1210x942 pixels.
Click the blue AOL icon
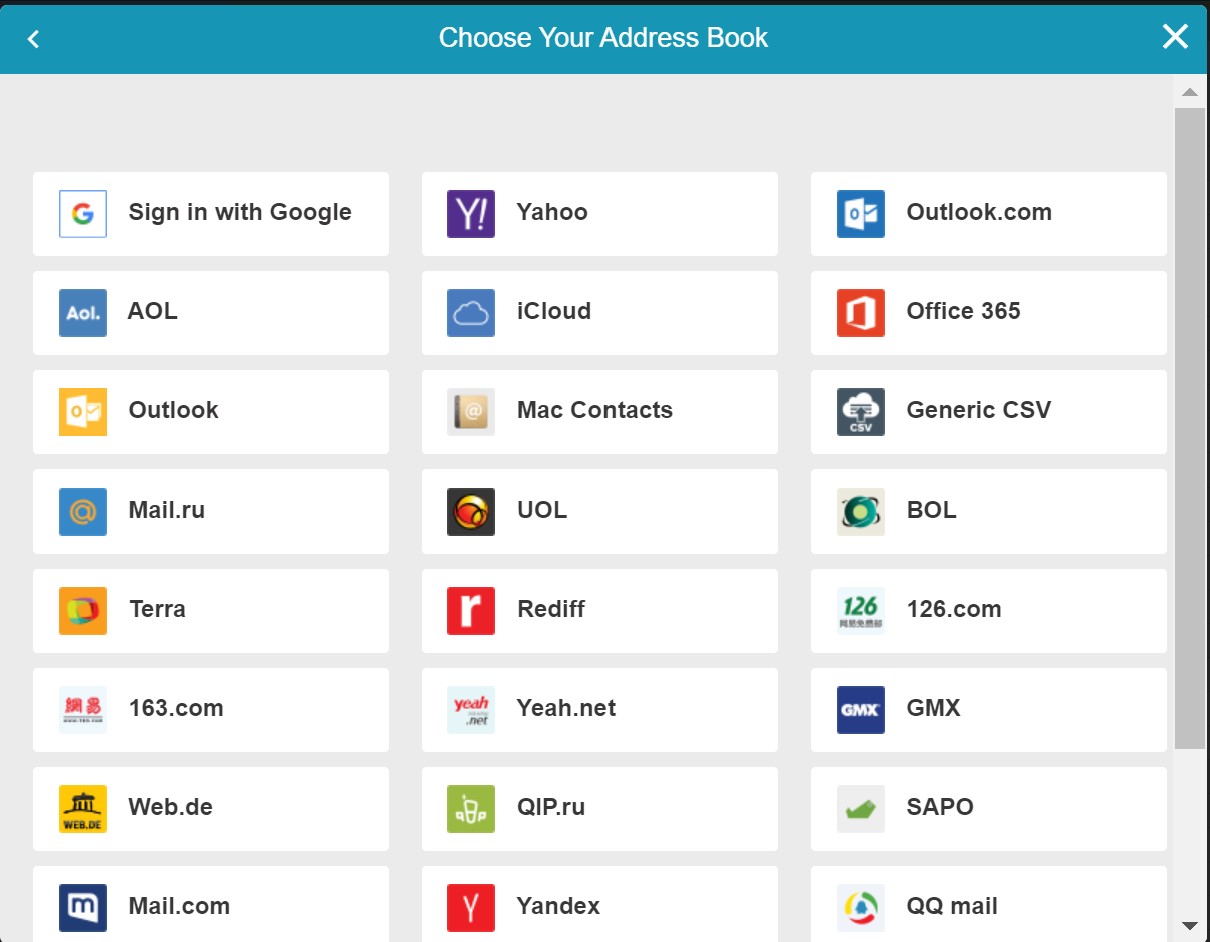(x=83, y=313)
